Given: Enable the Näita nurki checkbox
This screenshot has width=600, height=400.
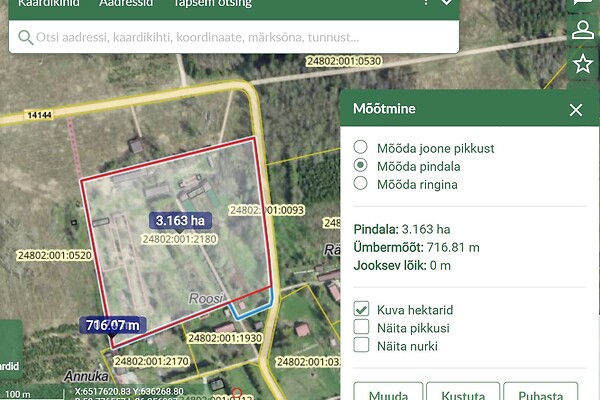Looking at the screenshot, I should coord(363,346).
